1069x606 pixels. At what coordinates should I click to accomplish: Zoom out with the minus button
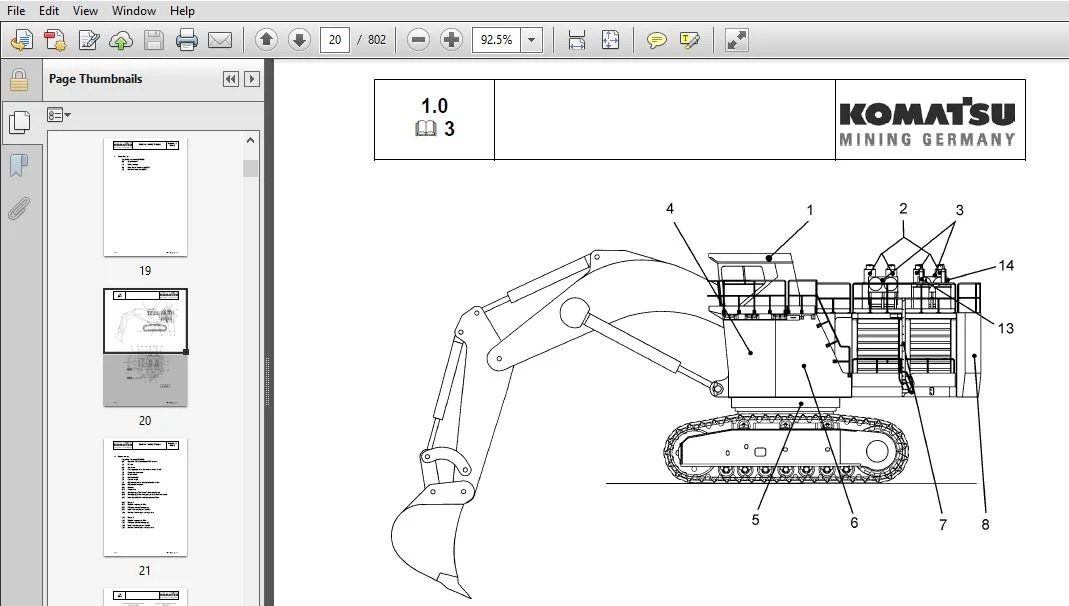point(419,40)
